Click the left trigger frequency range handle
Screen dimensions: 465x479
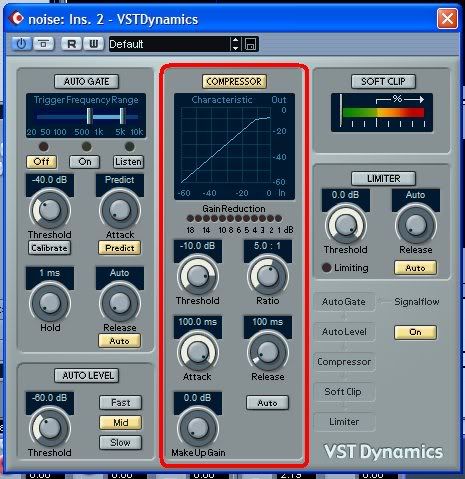[89, 116]
